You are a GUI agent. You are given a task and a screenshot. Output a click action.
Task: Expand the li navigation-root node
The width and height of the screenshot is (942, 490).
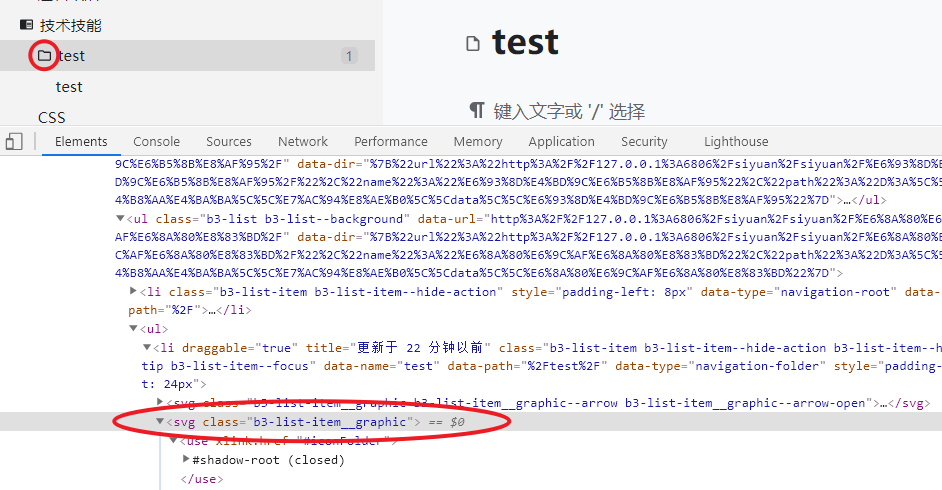pyautogui.click(x=134, y=291)
